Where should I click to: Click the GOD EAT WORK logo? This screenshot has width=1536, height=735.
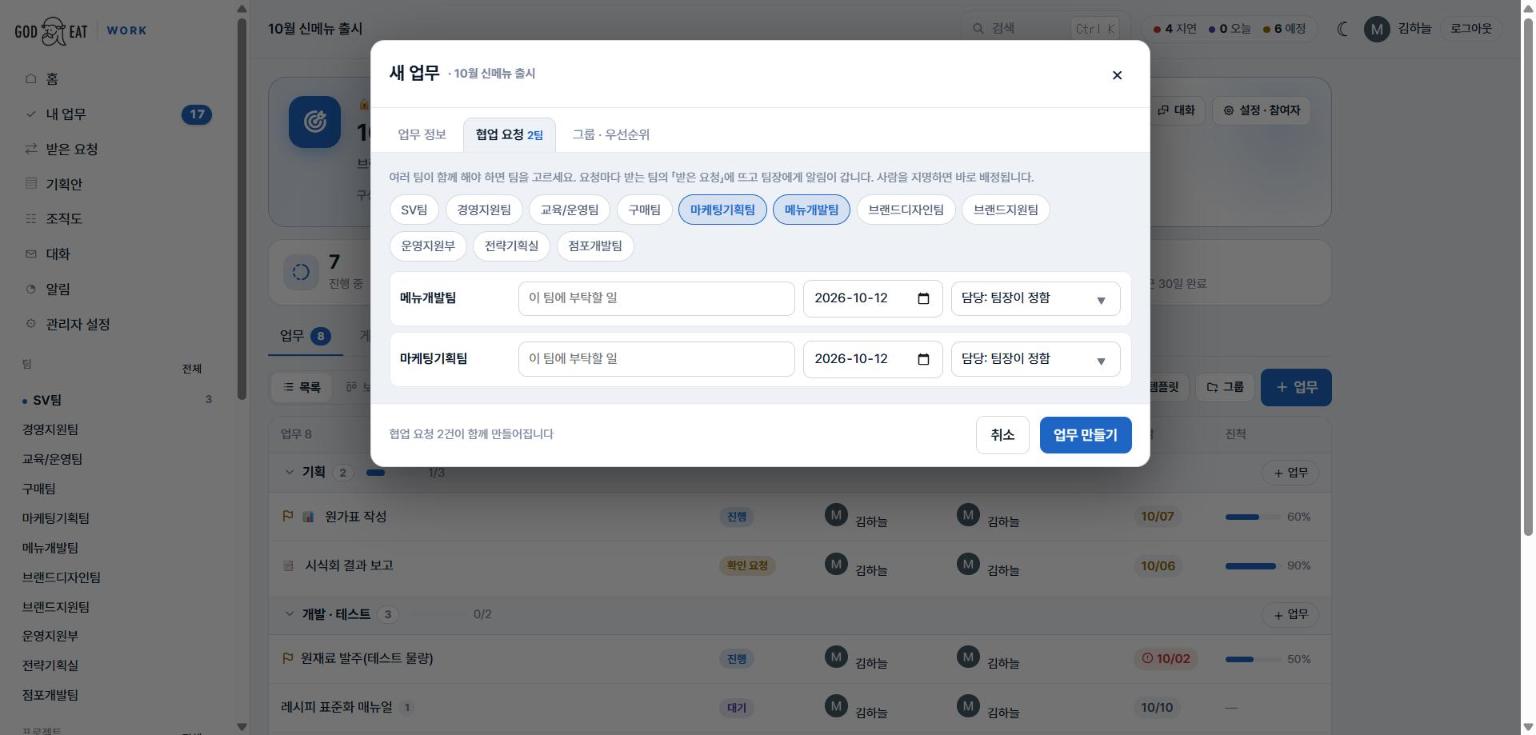tap(81, 30)
